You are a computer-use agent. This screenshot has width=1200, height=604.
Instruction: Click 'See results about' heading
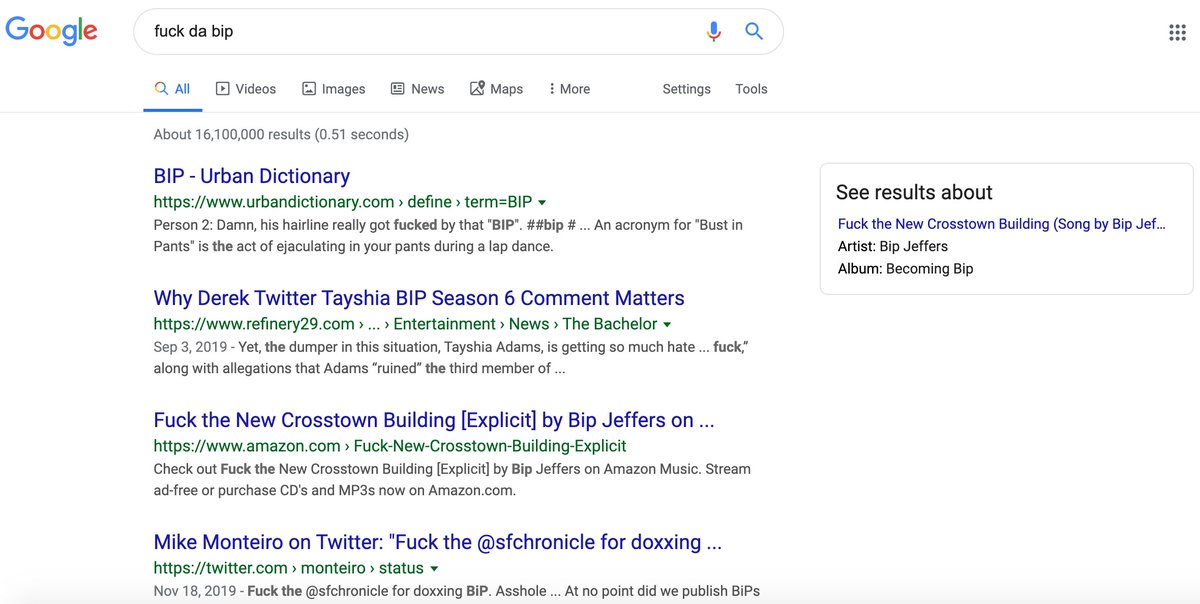914,192
